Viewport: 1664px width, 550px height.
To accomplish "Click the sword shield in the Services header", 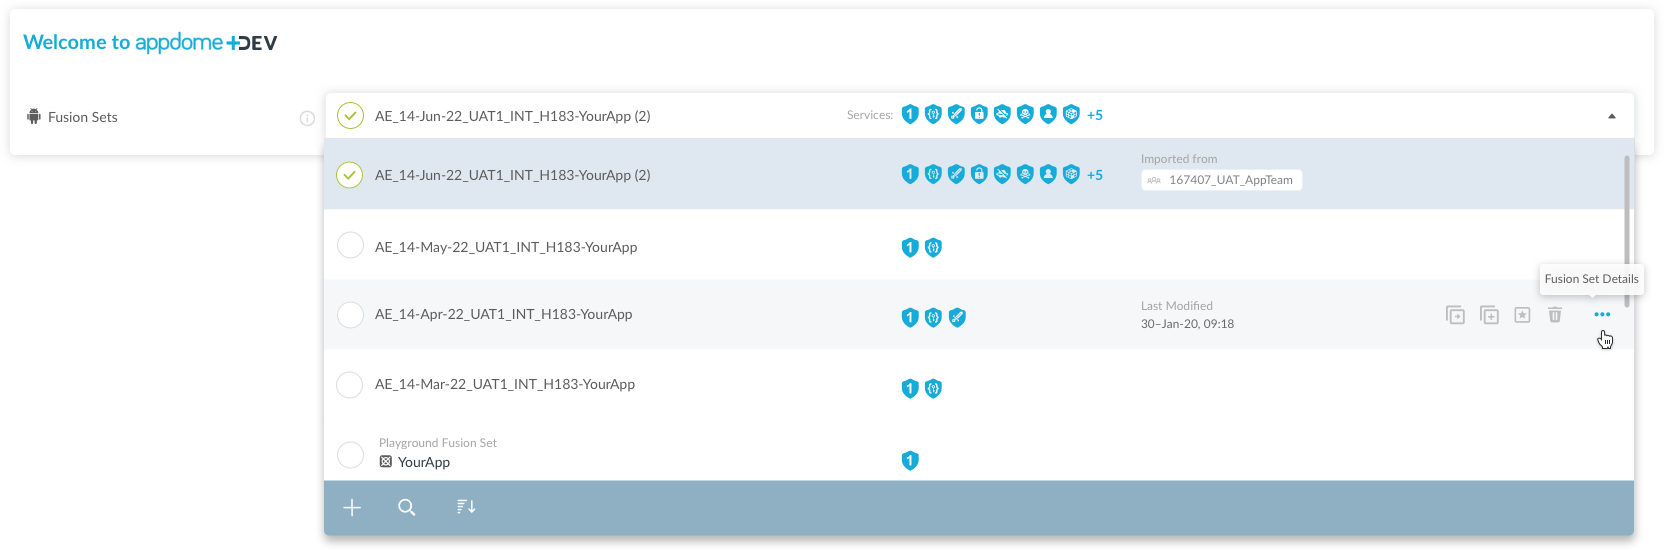I will point(956,114).
